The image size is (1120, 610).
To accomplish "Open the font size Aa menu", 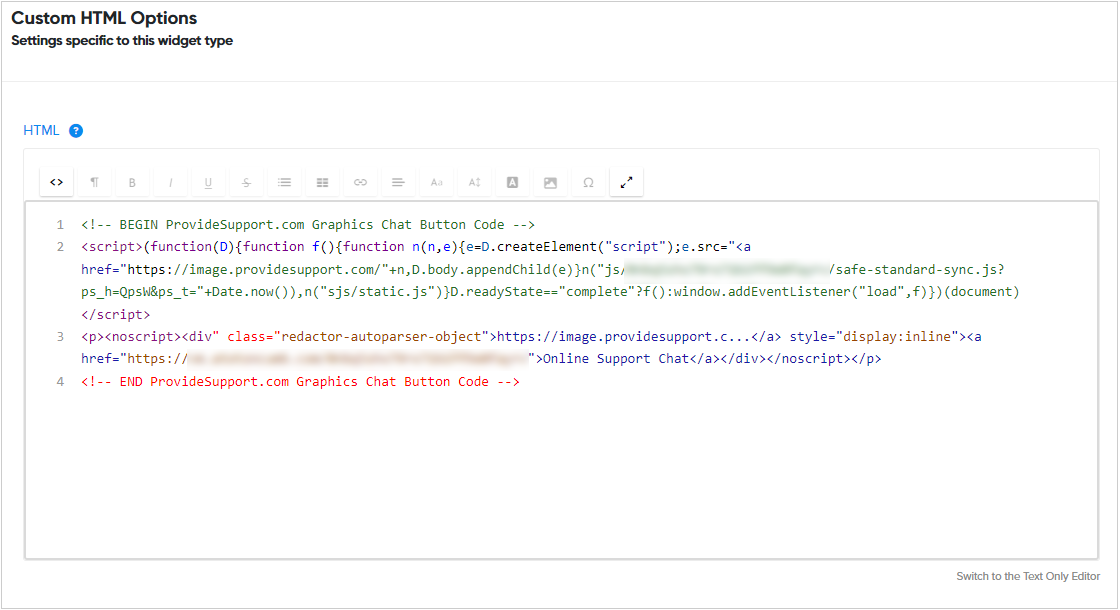I will pyautogui.click(x=436, y=181).
